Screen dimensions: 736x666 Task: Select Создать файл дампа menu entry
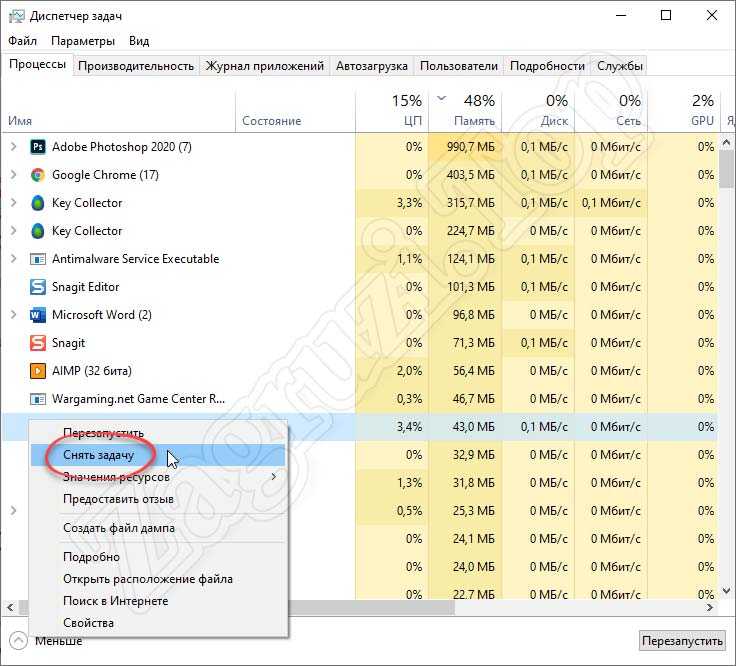tap(158, 528)
